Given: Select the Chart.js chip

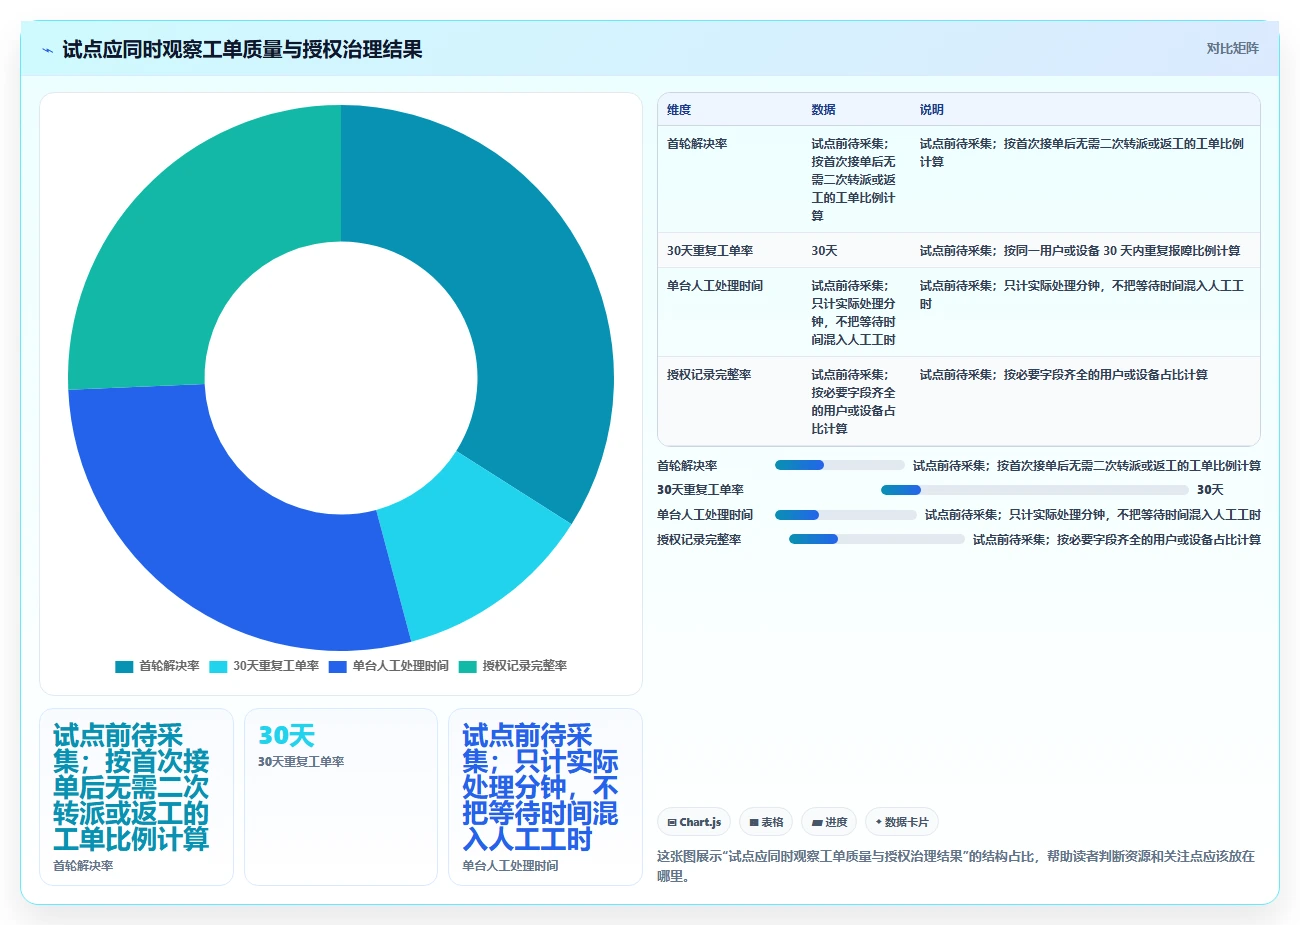Looking at the screenshot, I should click(x=694, y=822).
